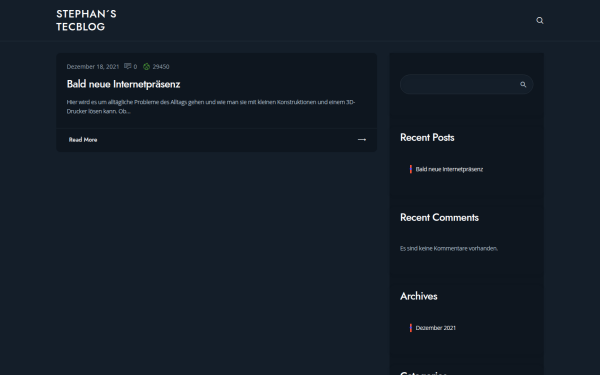Submit search with sidebar magnifier icon
The image size is (600, 375).
point(523,85)
